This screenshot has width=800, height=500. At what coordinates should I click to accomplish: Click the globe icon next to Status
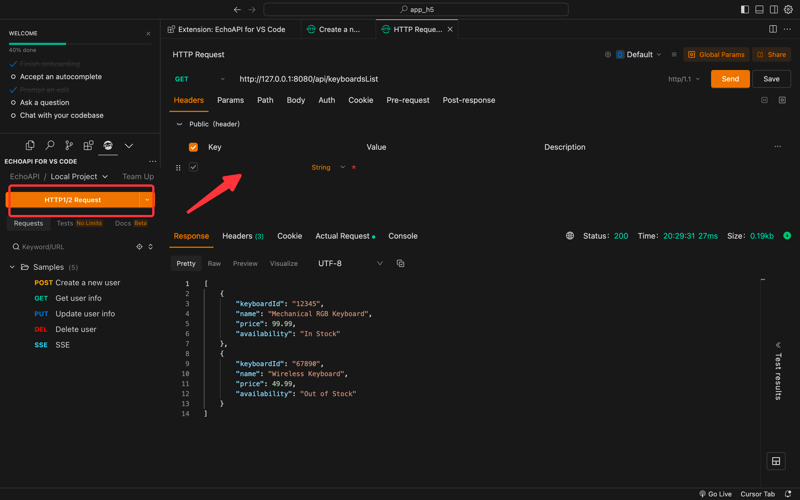[x=570, y=236]
